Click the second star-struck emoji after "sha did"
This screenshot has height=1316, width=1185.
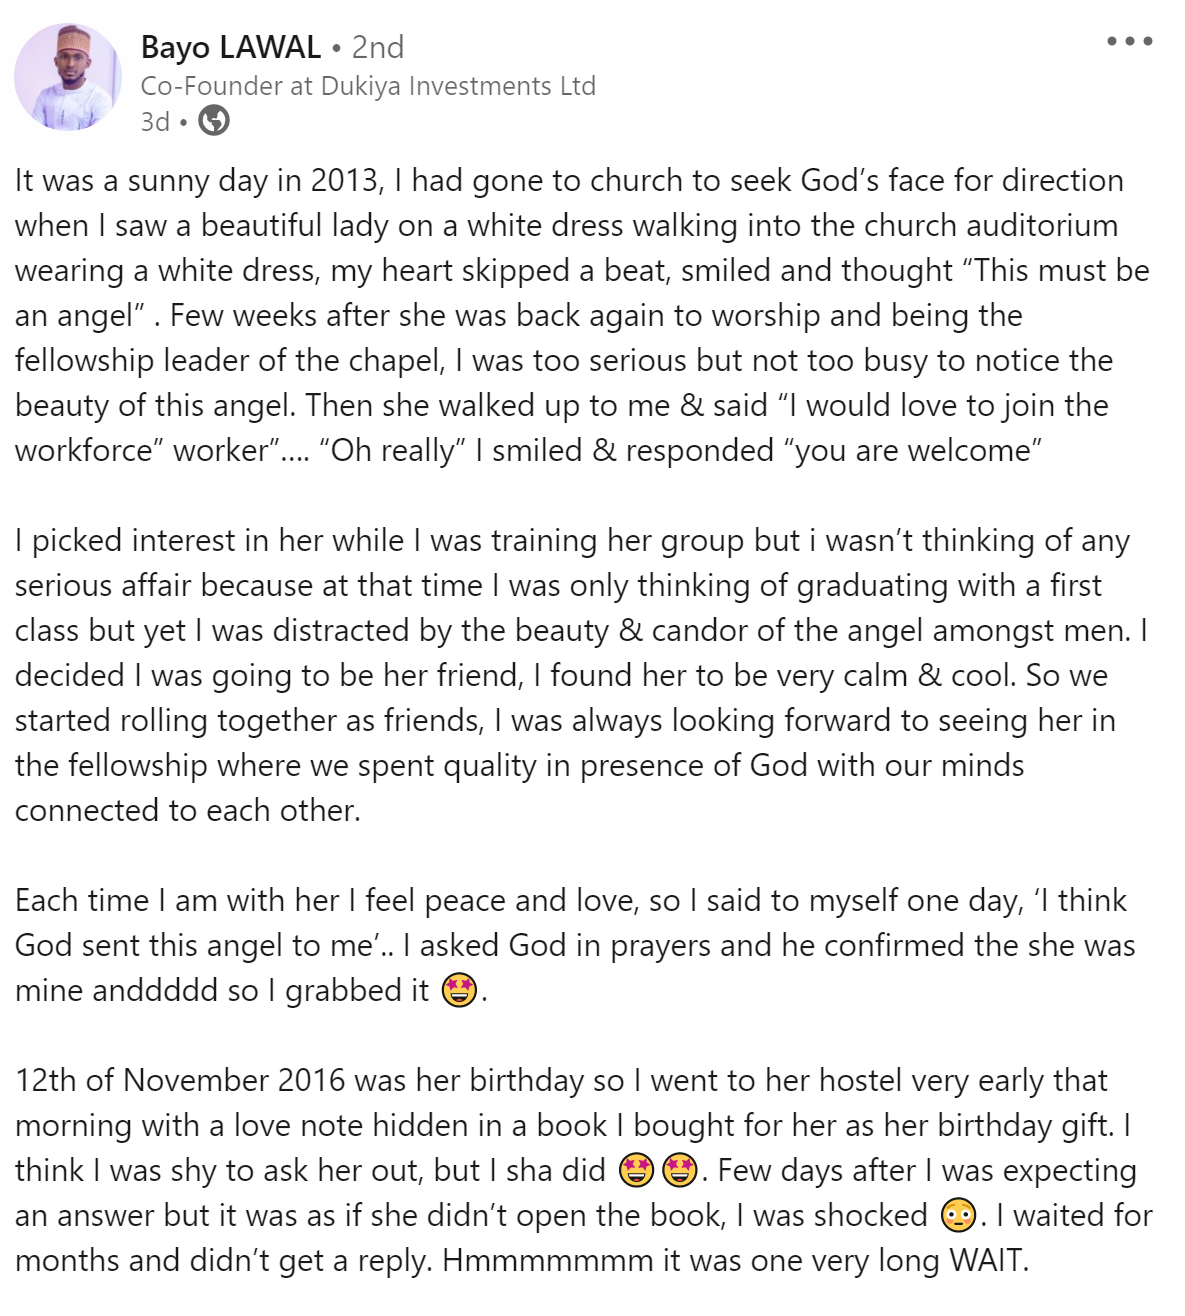(x=680, y=1170)
